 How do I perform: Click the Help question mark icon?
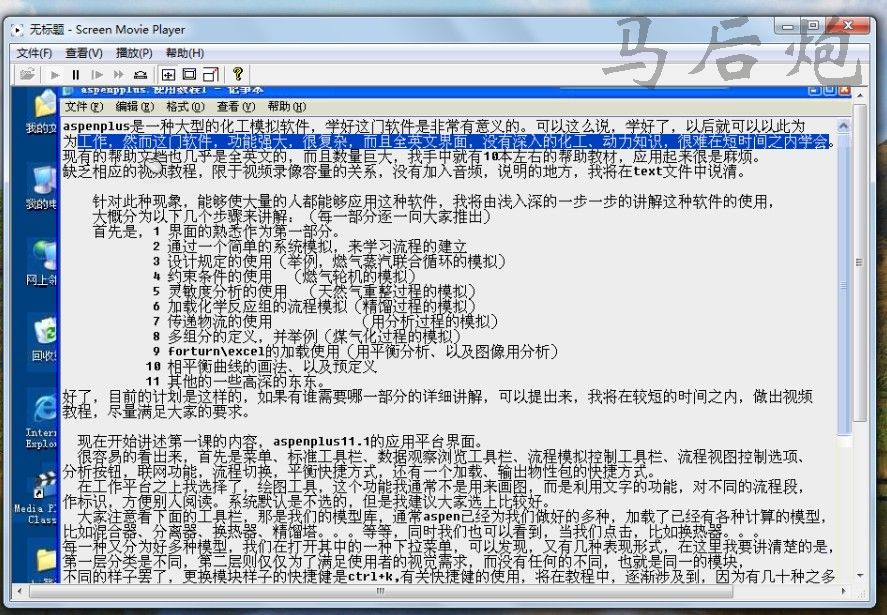237,74
